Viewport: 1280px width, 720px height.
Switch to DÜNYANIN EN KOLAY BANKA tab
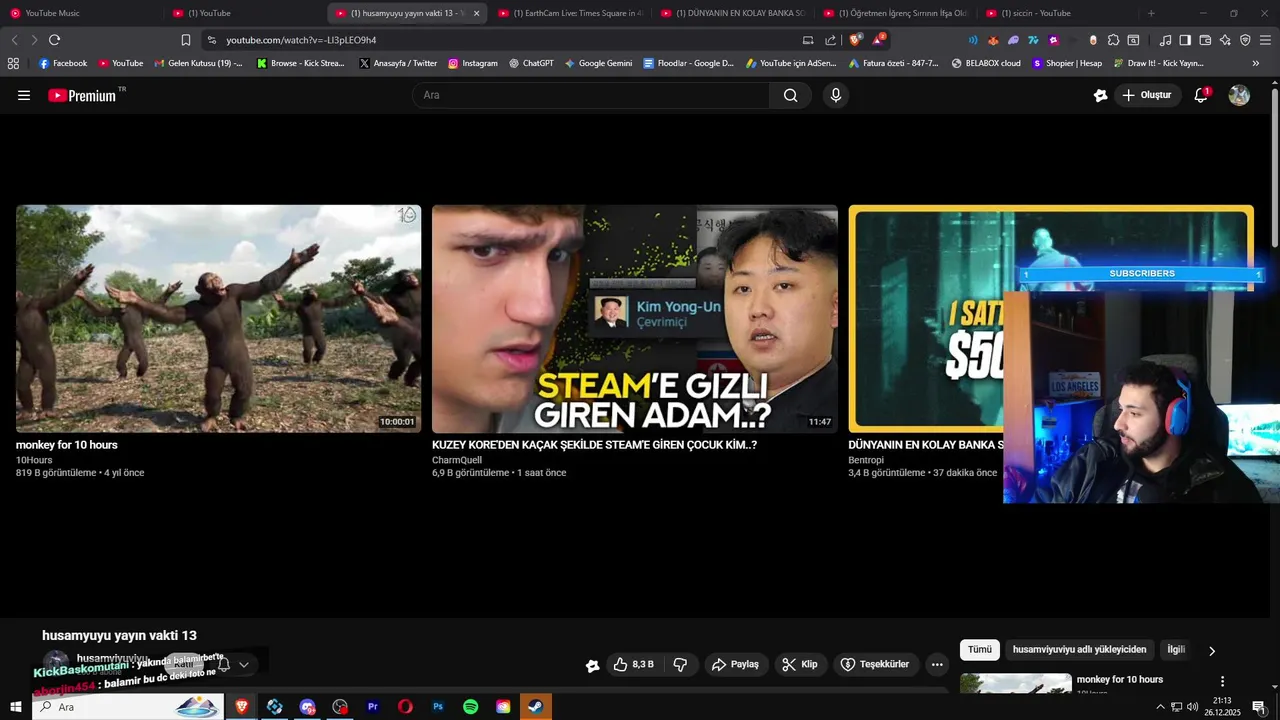tap(735, 13)
